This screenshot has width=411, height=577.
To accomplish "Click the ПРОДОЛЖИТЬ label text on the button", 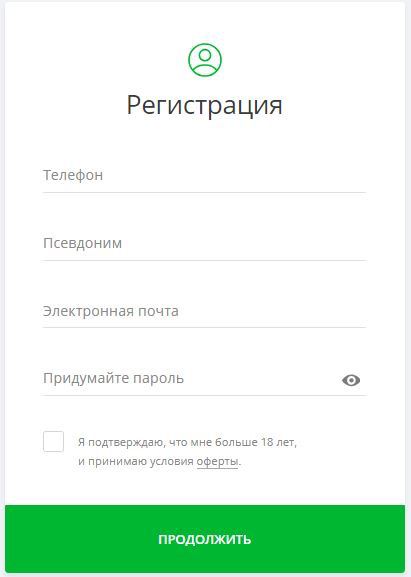I will 205,539.
